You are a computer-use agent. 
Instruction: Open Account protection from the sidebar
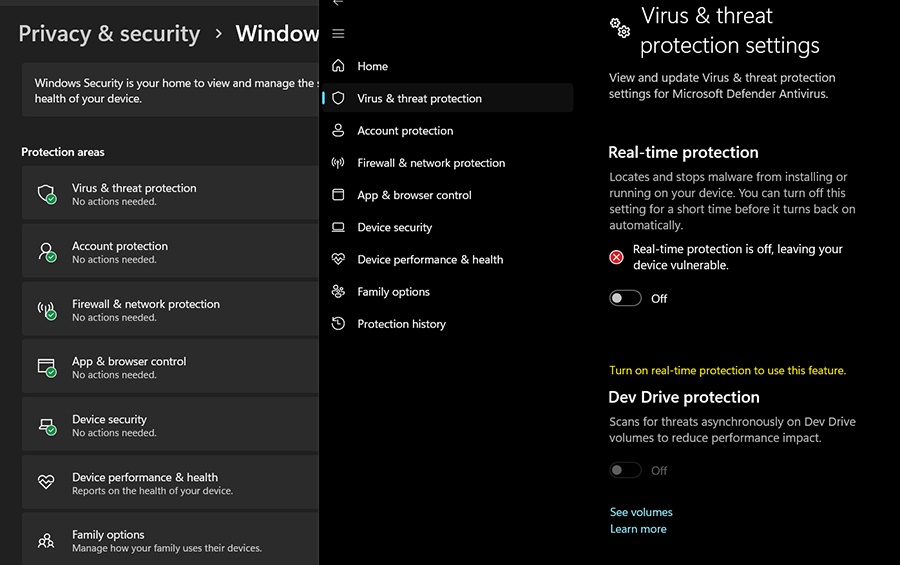pyautogui.click(x=448, y=130)
